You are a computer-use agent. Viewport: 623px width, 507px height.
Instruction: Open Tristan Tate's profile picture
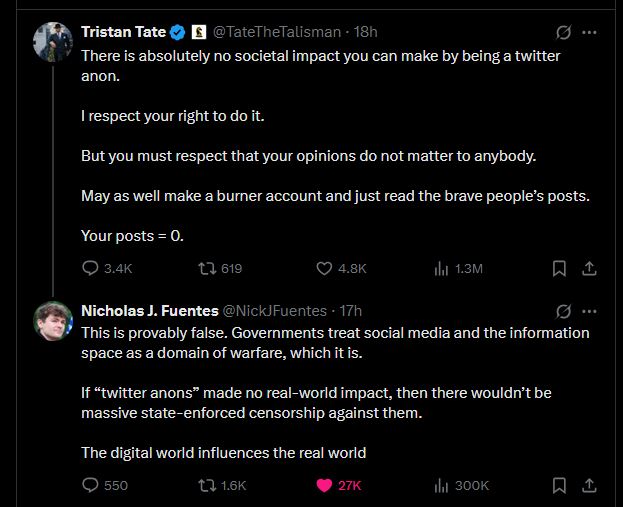pos(50,41)
